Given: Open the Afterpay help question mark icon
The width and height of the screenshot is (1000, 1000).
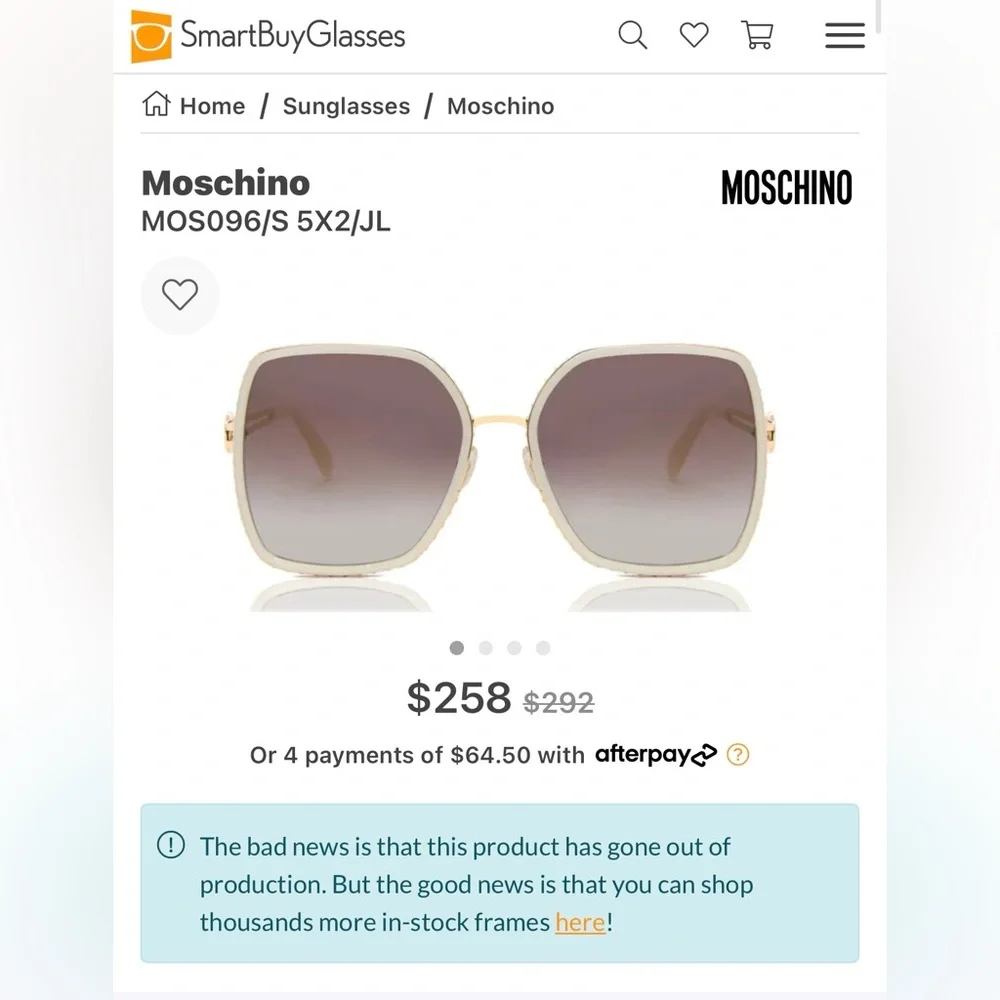Looking at the screenshot, I should [739, 755].
